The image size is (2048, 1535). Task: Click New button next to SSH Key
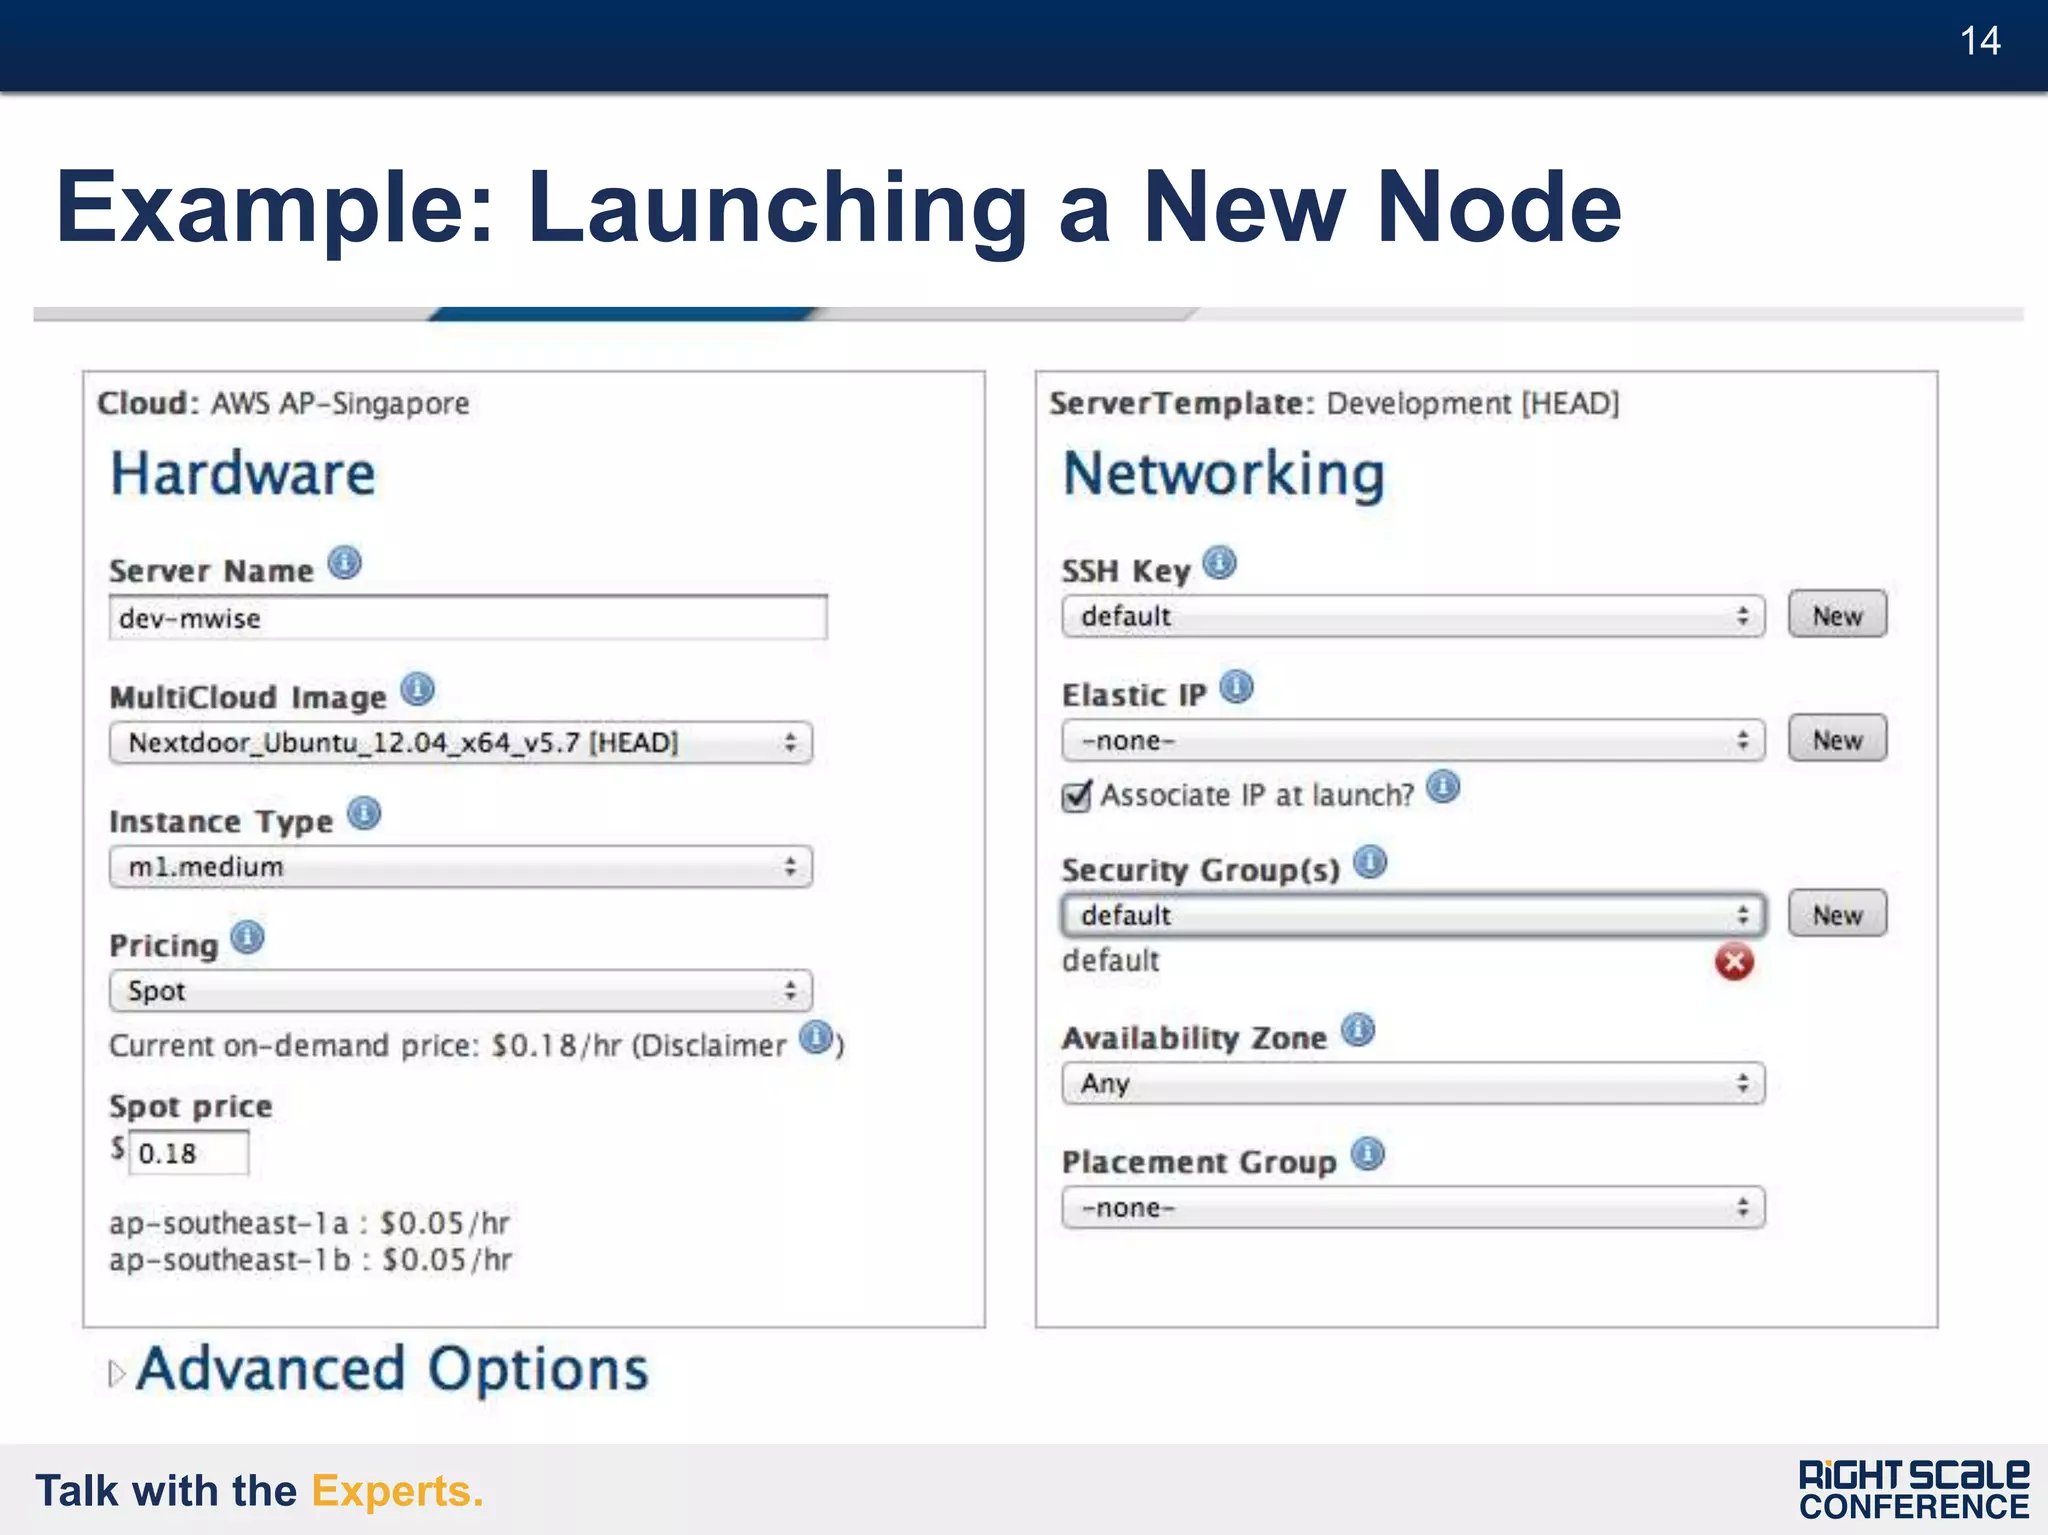(x=1837, y=614)
